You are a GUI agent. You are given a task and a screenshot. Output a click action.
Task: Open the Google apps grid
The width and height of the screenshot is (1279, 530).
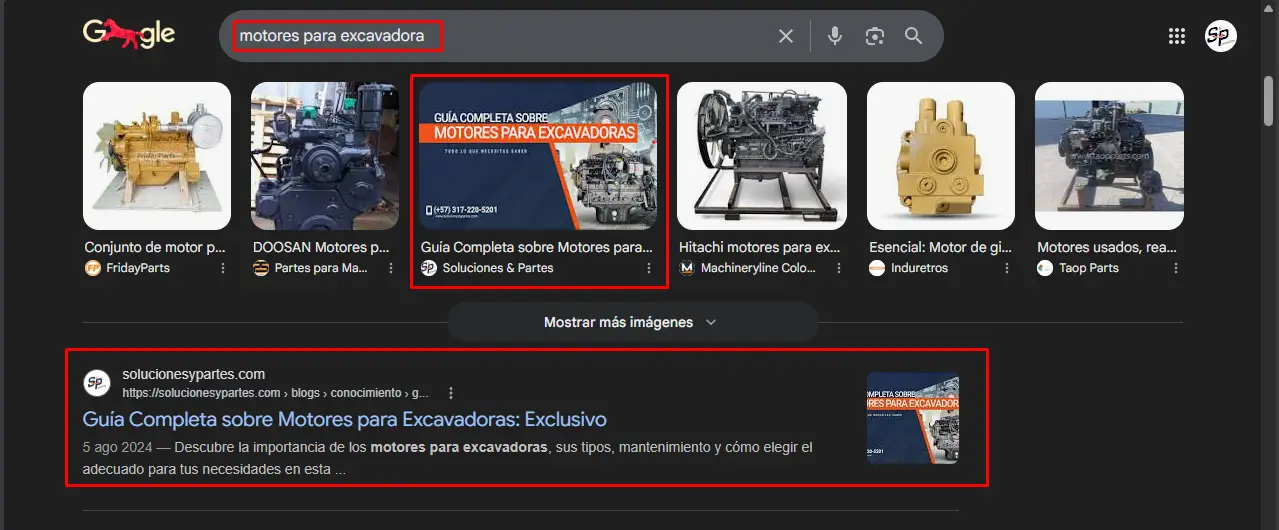click(x=1177, y=36)
